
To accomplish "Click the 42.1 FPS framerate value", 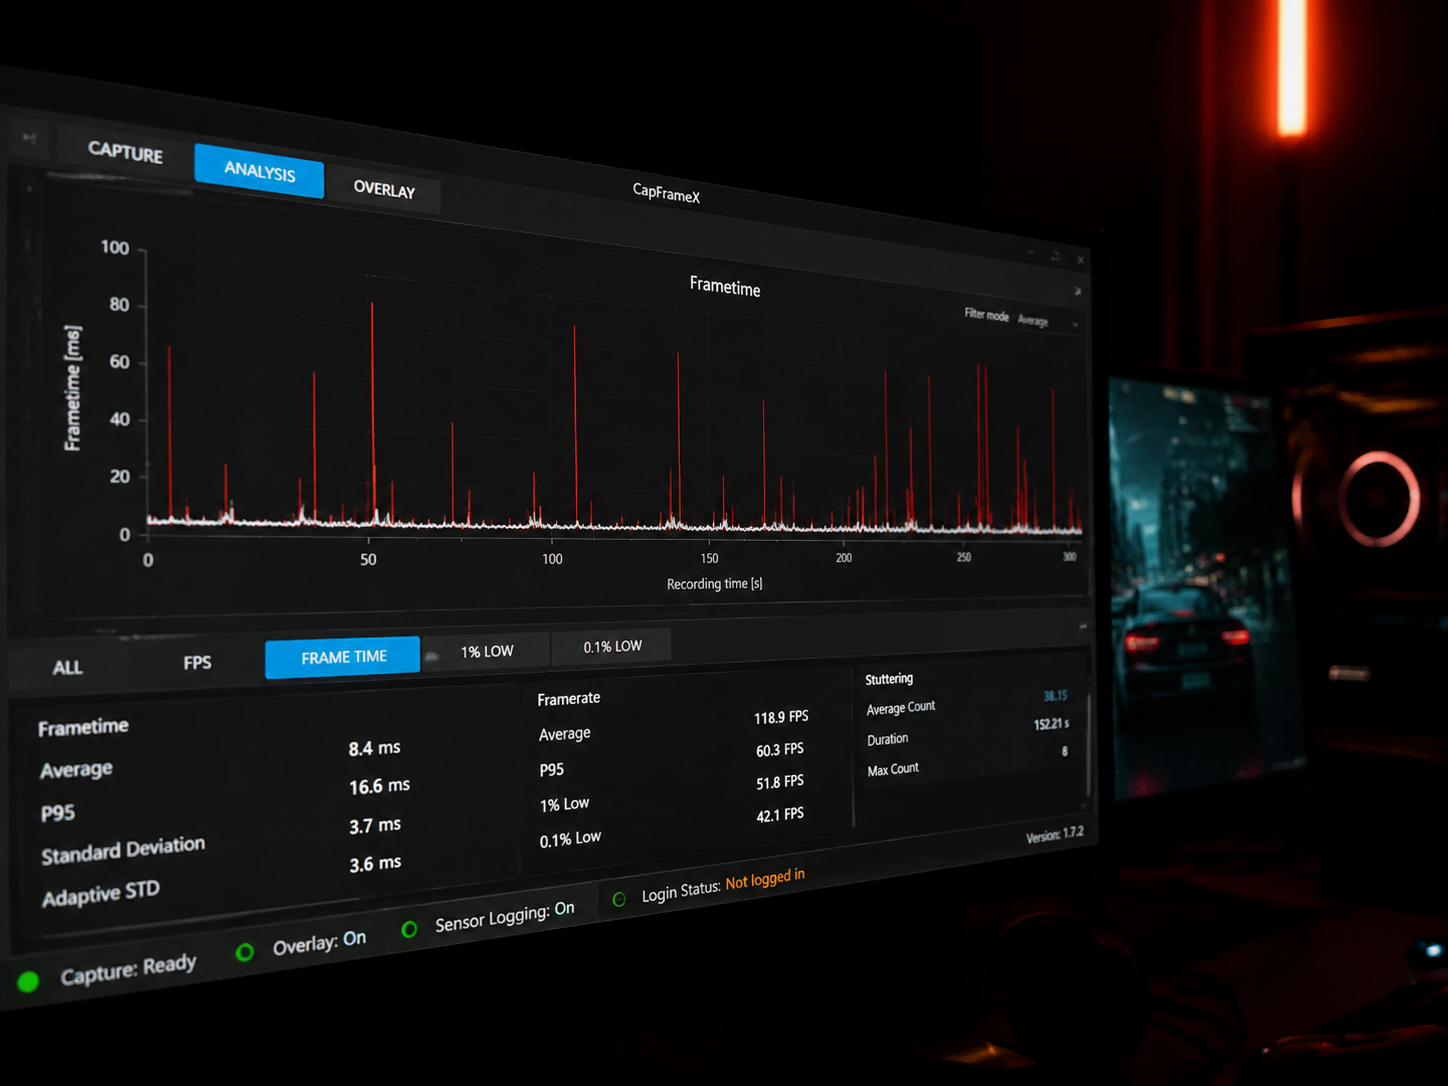I will coord(780,815).
